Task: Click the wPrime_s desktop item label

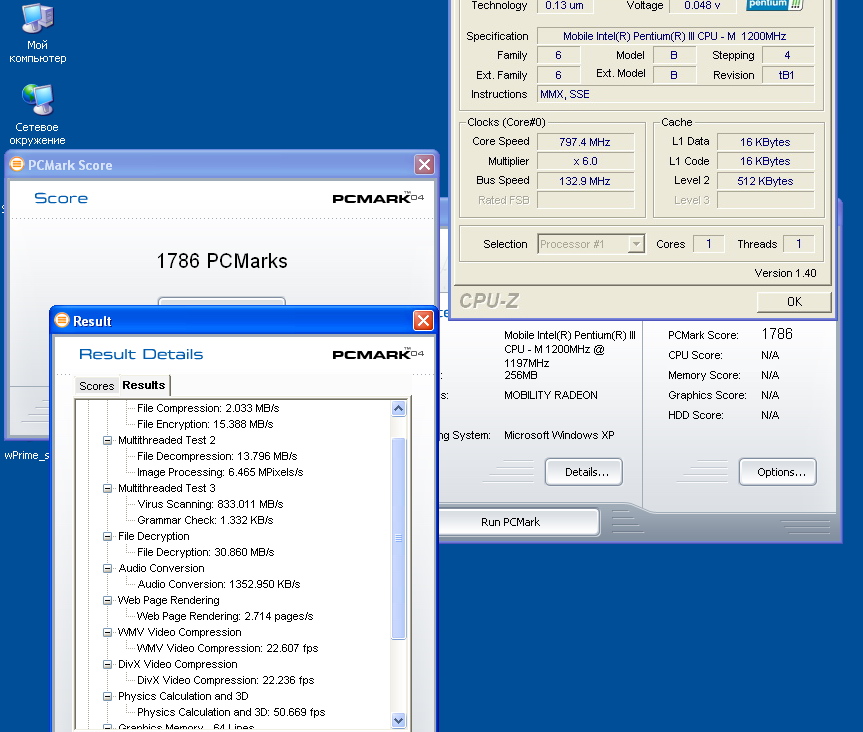Action: 26,455
